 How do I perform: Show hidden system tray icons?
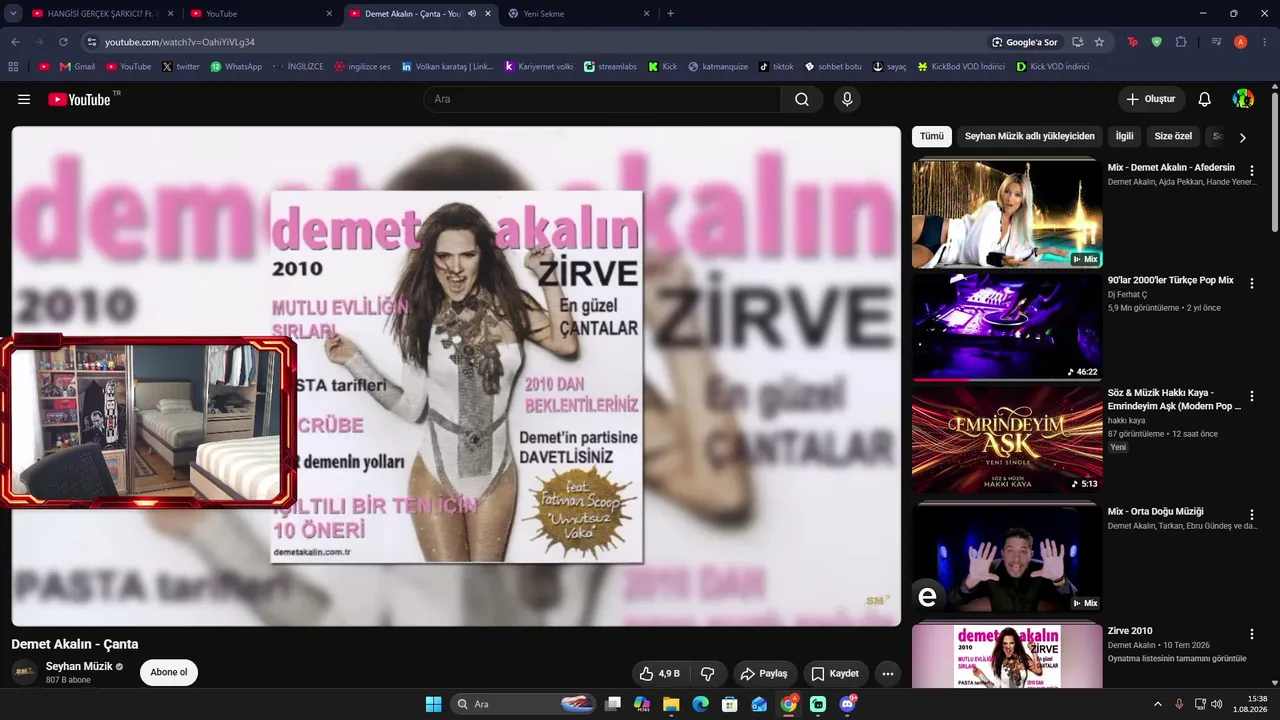(1158, 704)
